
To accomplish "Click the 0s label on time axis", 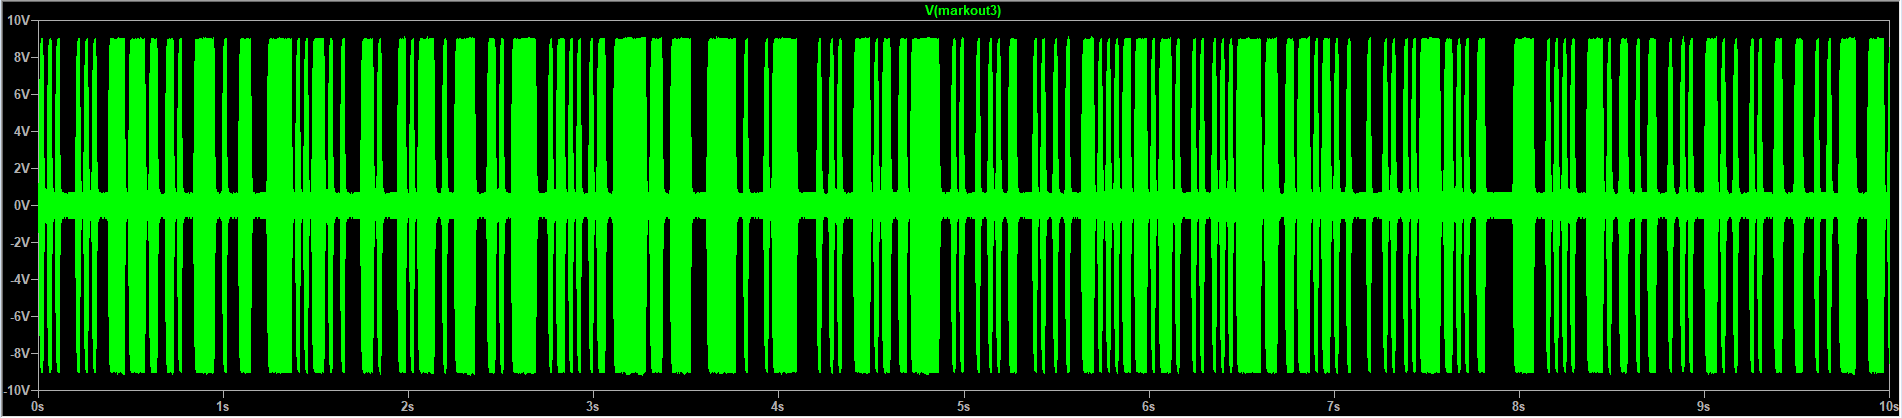I will [x=38, y=408].
